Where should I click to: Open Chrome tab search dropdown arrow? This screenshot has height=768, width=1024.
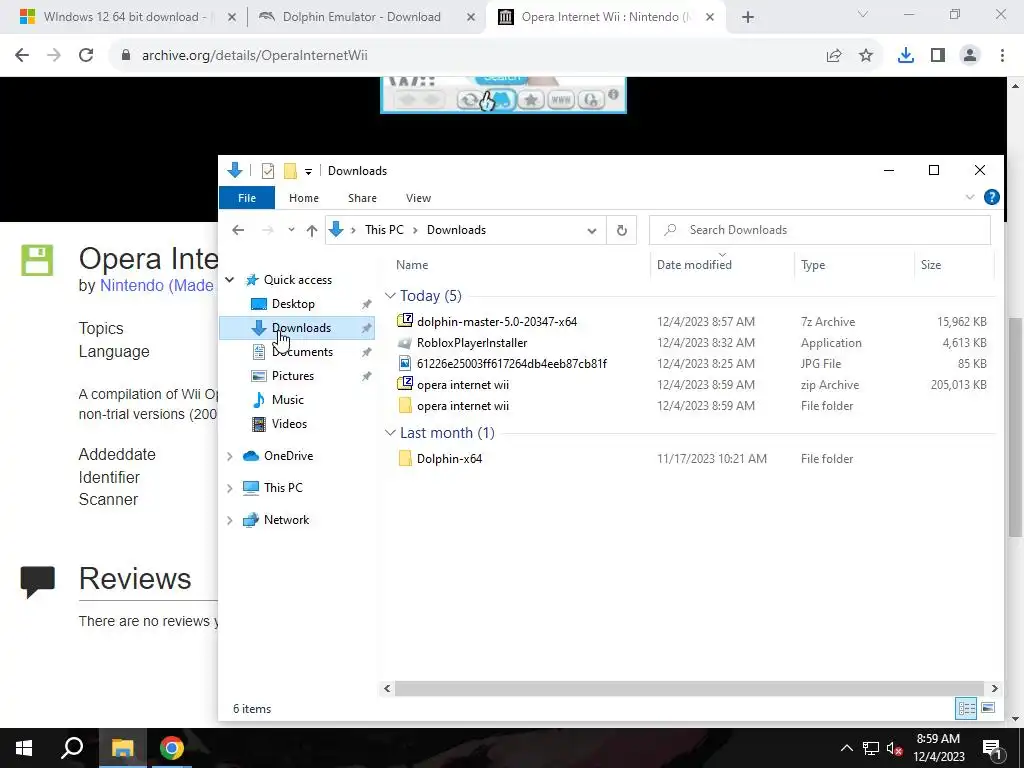863,14
